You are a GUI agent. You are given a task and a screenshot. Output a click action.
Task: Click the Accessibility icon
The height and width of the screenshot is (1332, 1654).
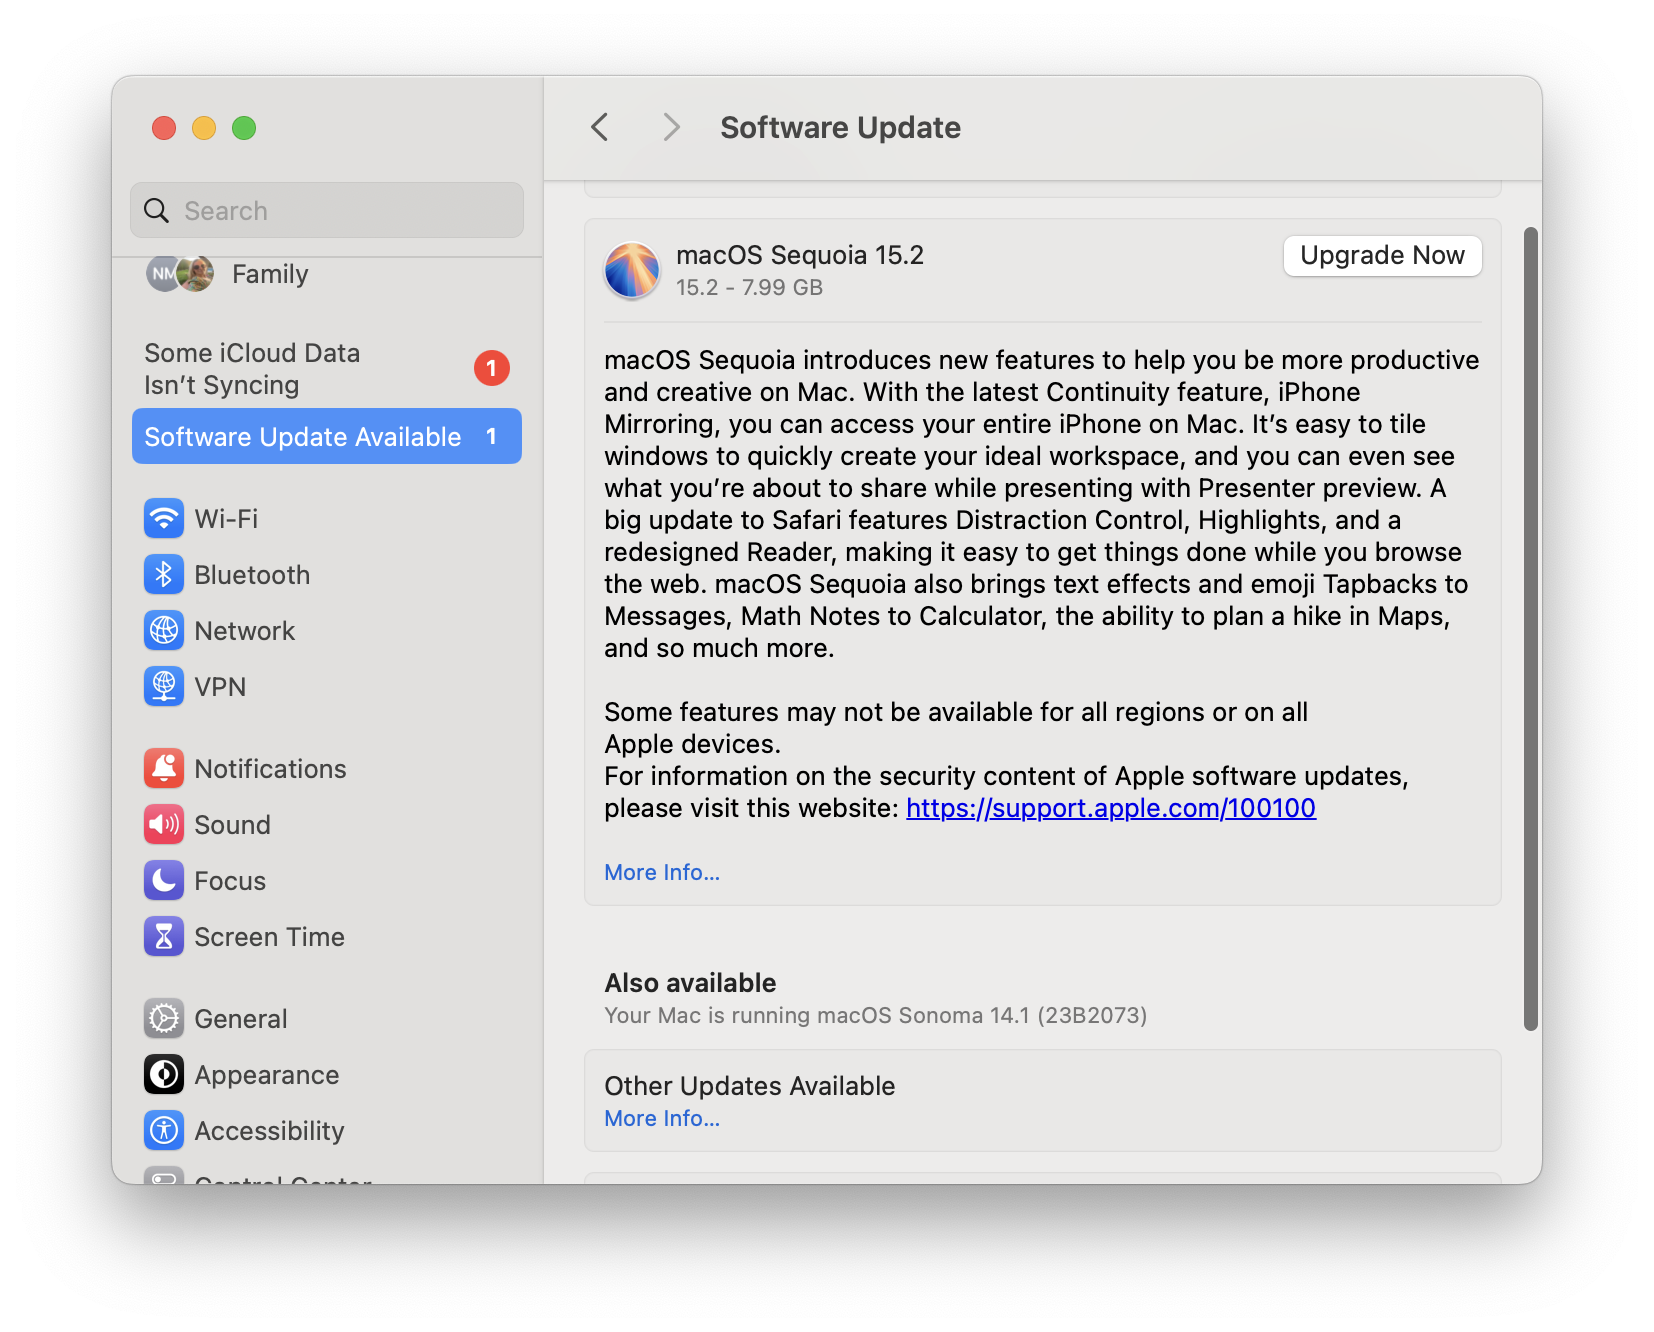click(x=164, y=1130)
